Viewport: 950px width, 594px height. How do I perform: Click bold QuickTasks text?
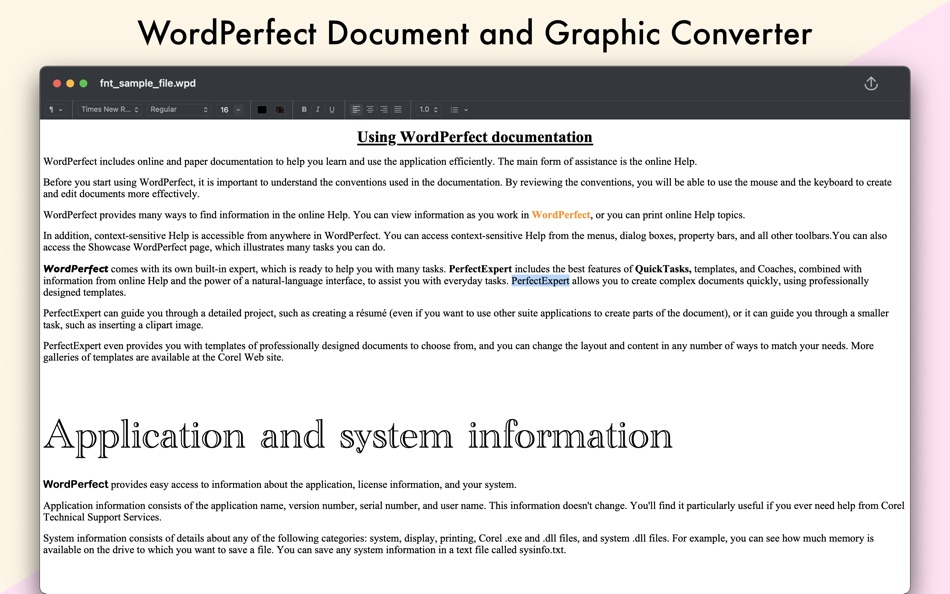[663, 269]
